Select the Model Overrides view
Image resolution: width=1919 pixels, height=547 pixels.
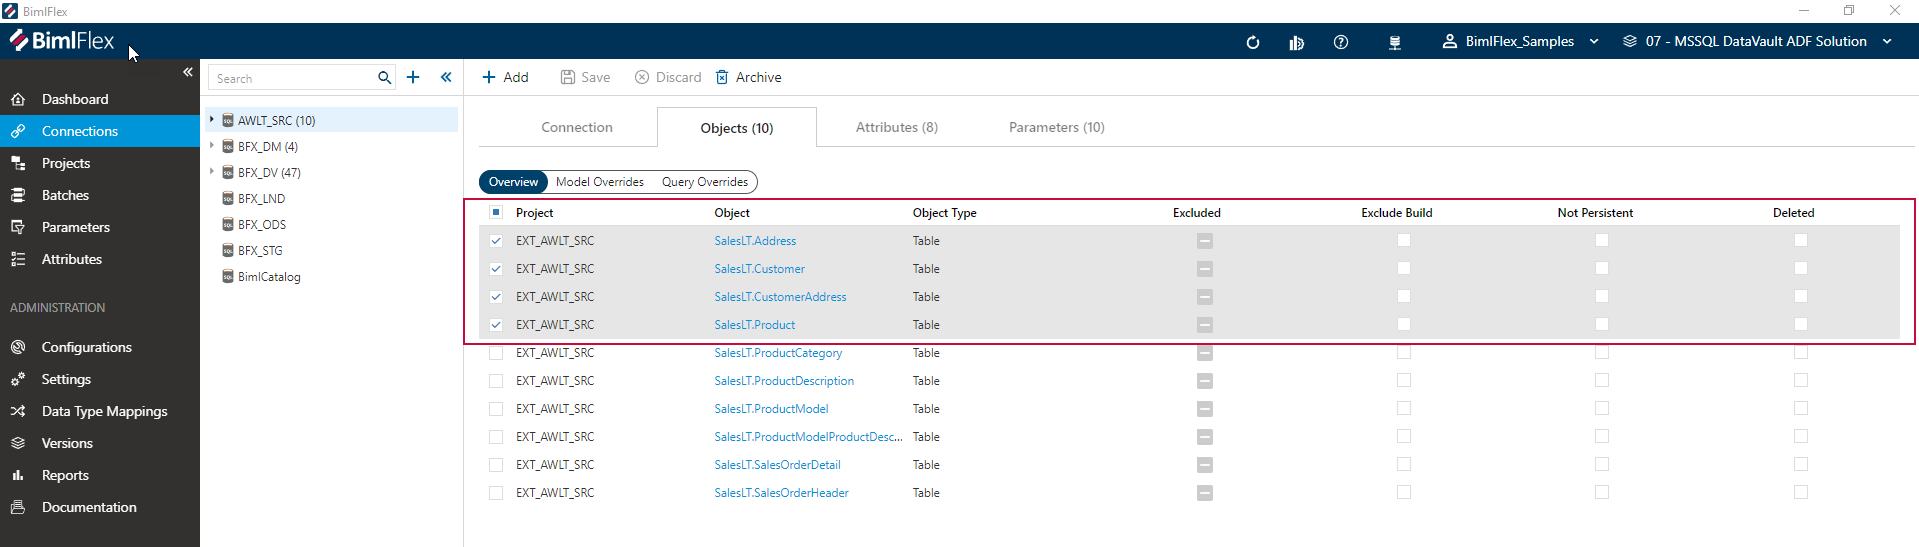599,182
